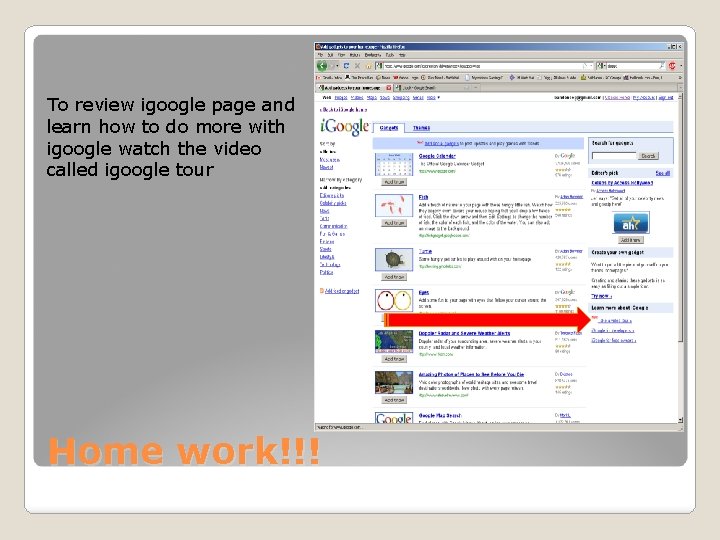Click the Images link in Google top bar
The height and width of the screenshot is (540, 720).
tap(341, 98)
